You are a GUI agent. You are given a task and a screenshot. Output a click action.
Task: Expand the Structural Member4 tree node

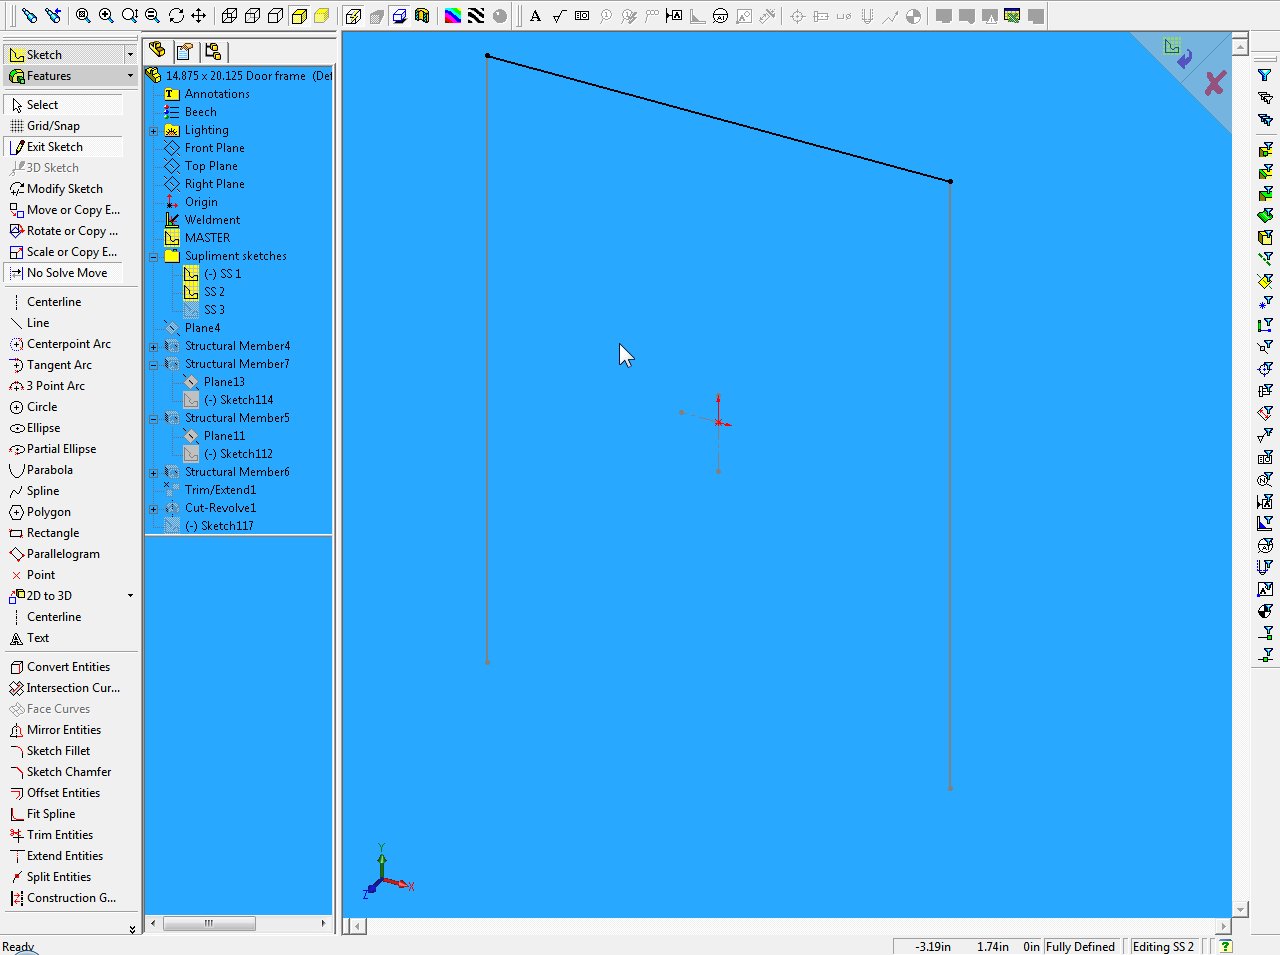tap(154, 347)
